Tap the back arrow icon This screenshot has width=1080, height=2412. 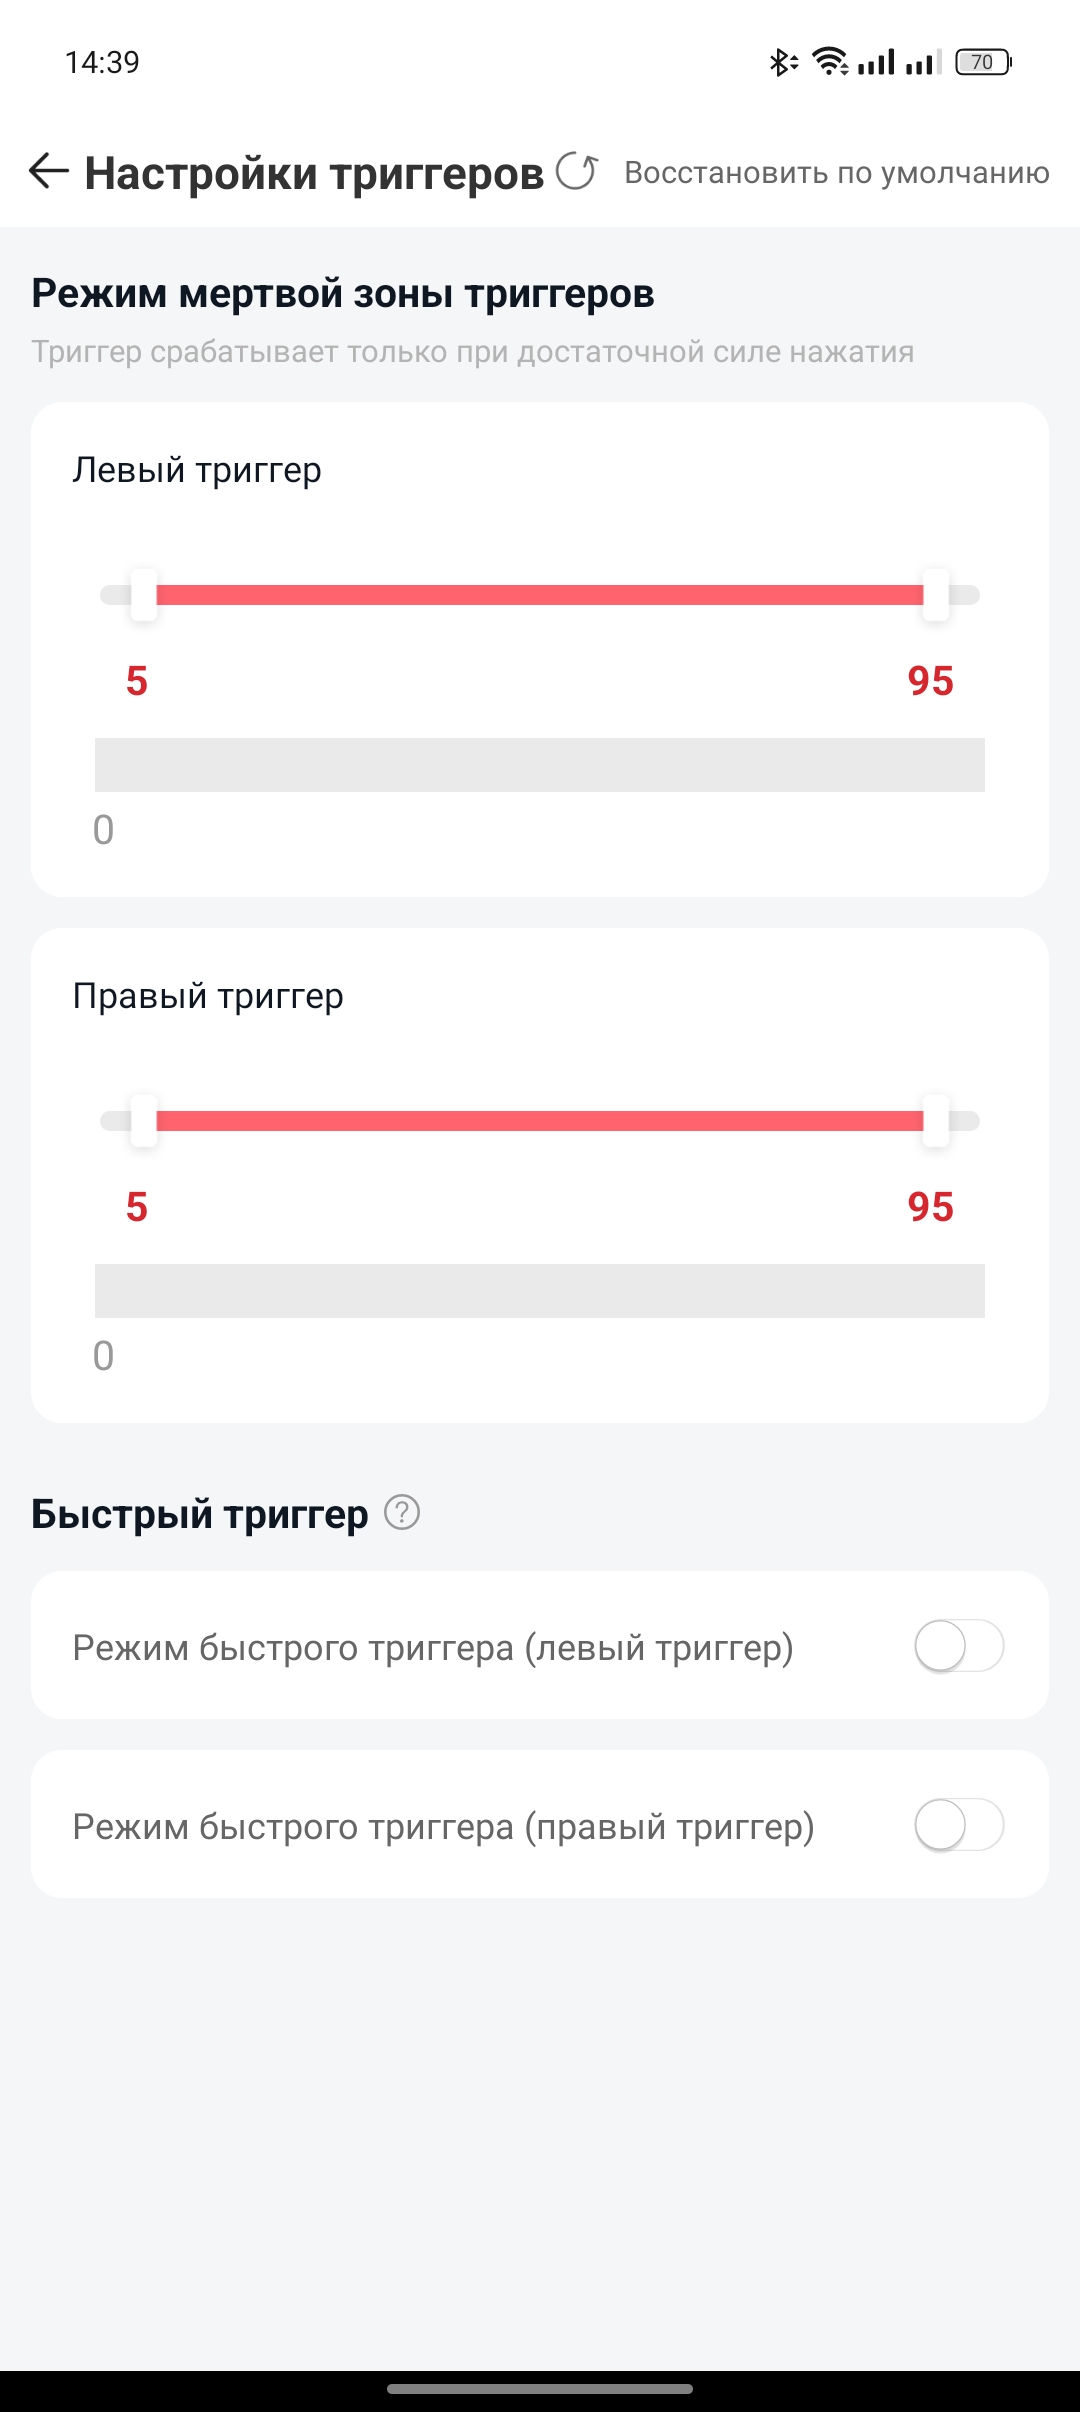(48, 171)
